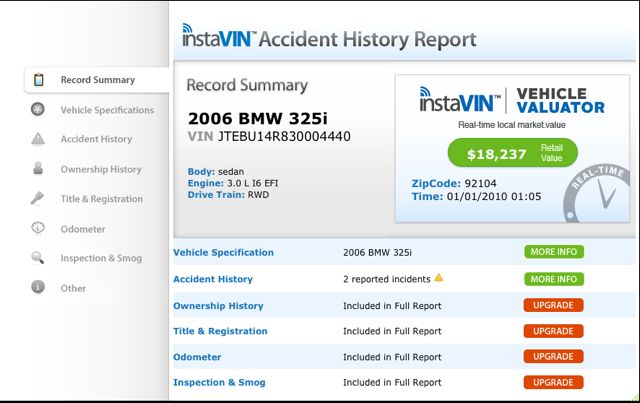
Task: Click the '2 reported incidents' text
Action: [387, 279]
